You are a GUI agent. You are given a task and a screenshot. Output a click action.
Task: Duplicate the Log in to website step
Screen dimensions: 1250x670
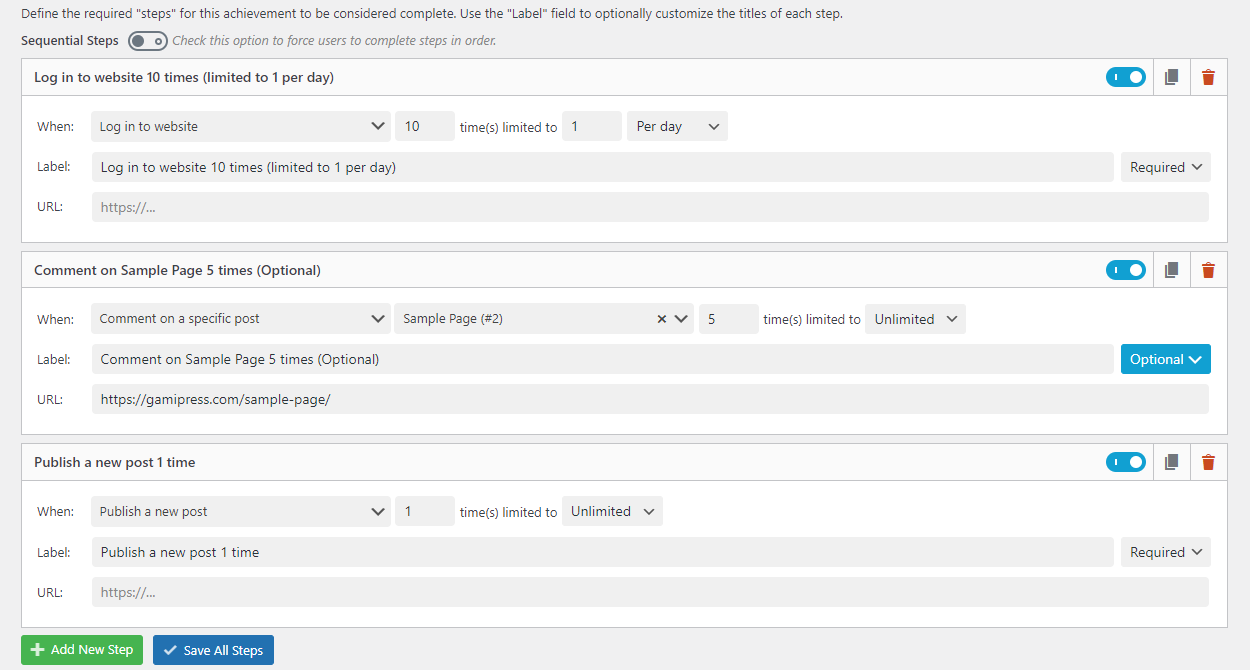click(1172, 77)
